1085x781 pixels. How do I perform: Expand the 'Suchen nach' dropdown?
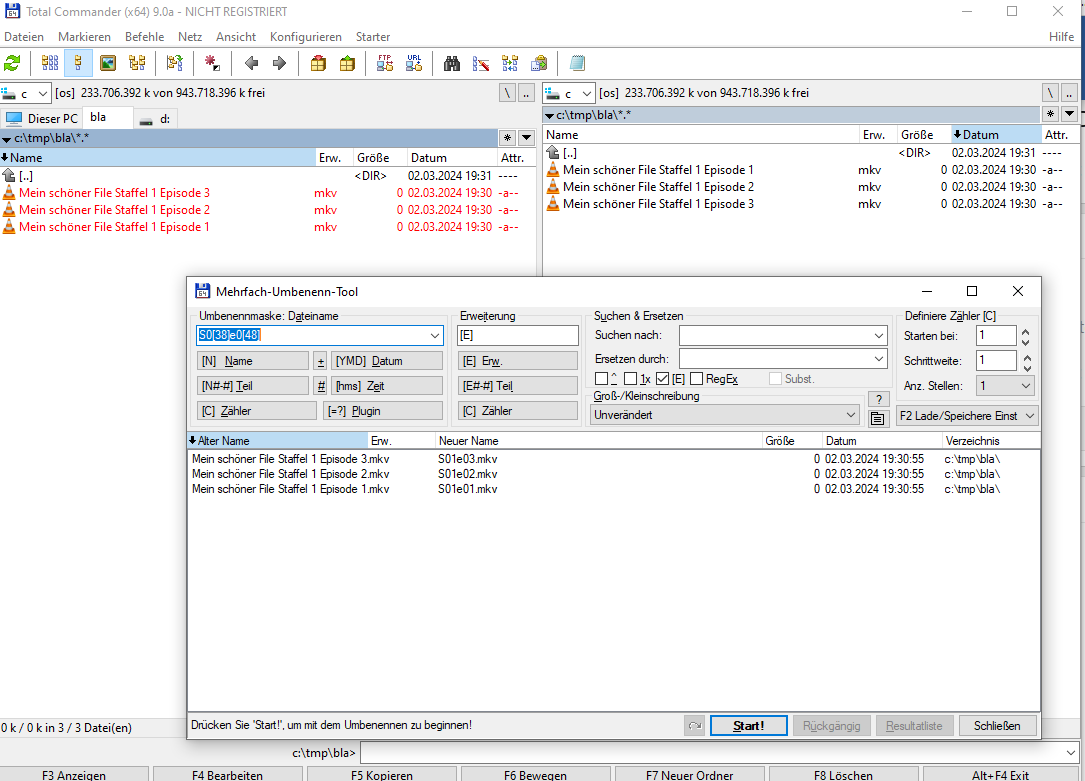(879, 336)
